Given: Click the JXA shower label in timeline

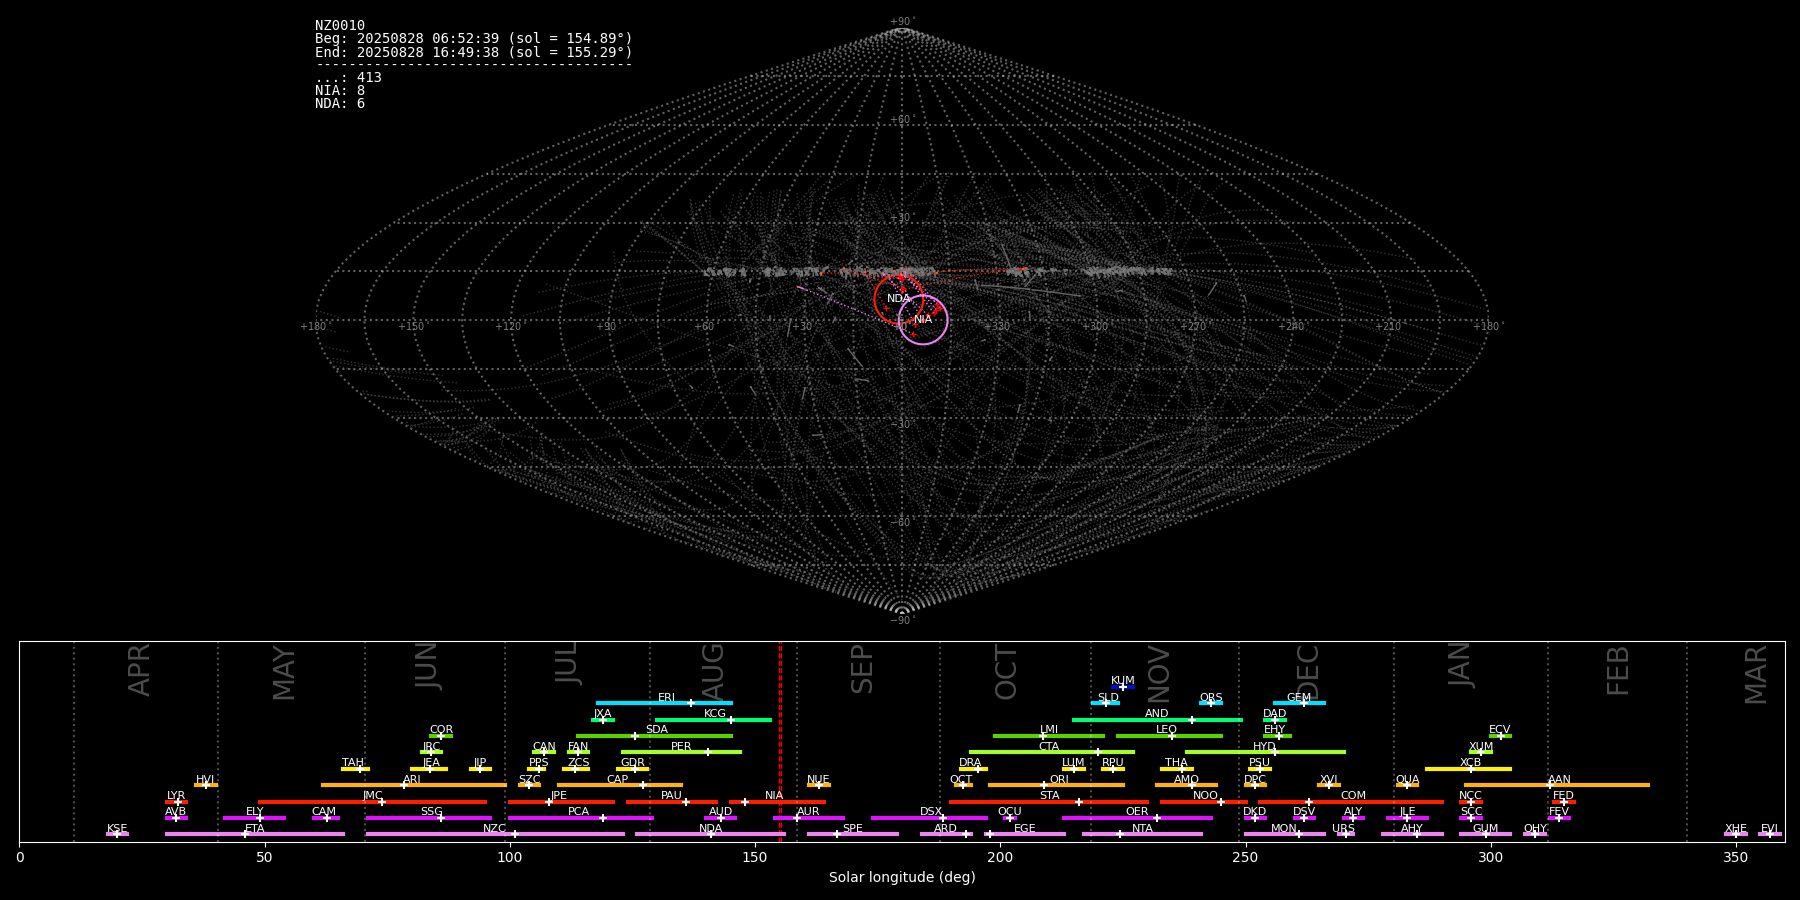Looking at the screenshot, I should 602,714.
